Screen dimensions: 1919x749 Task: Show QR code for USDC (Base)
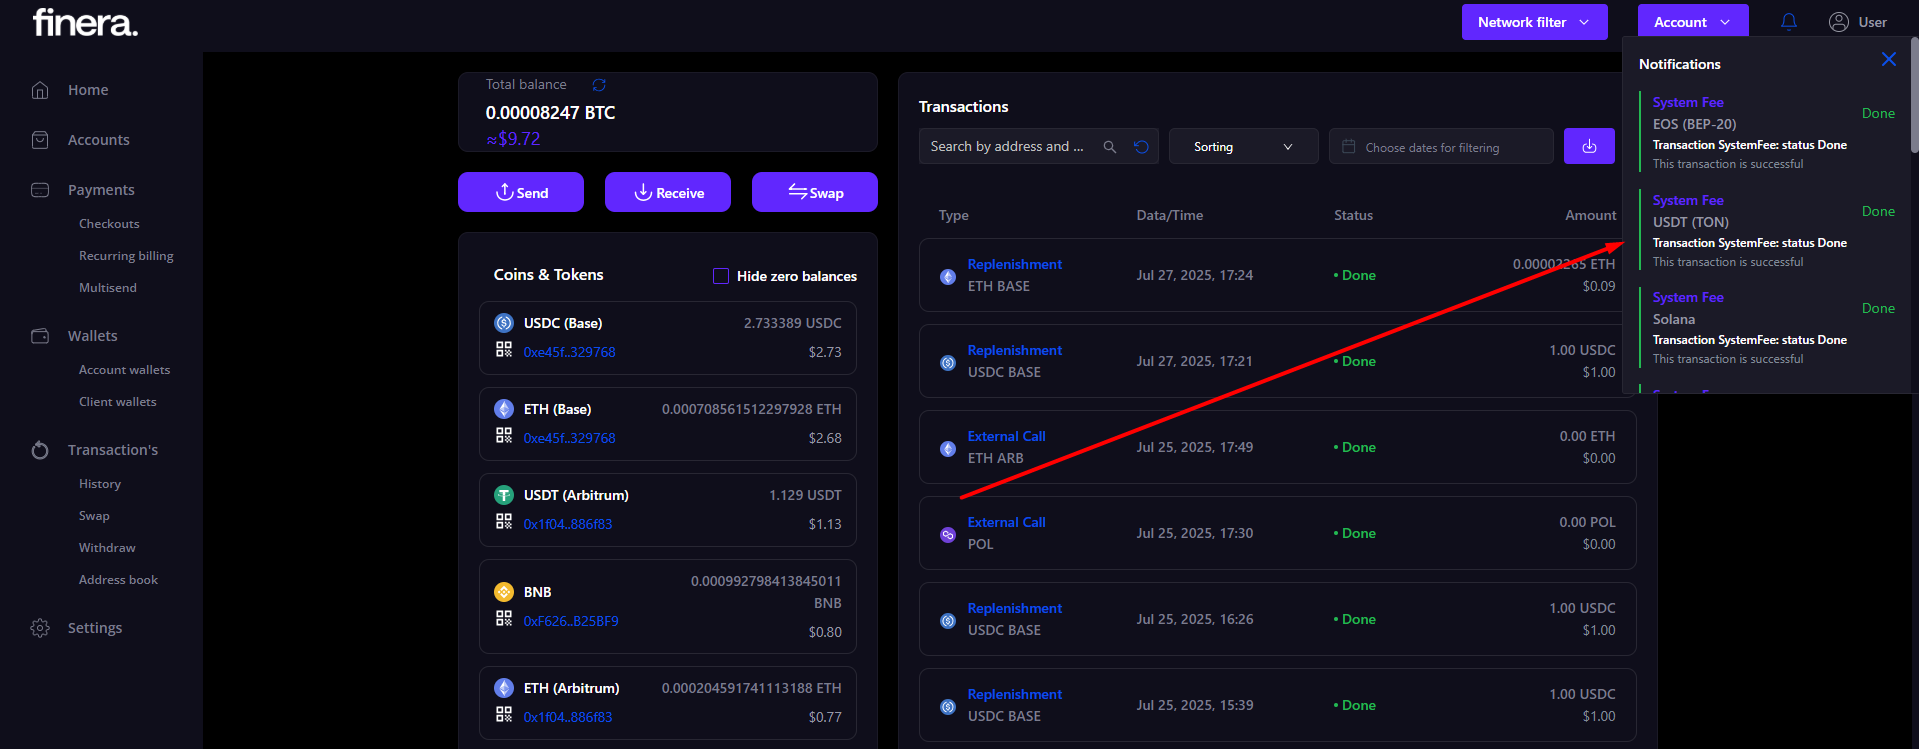coord(504,350)
